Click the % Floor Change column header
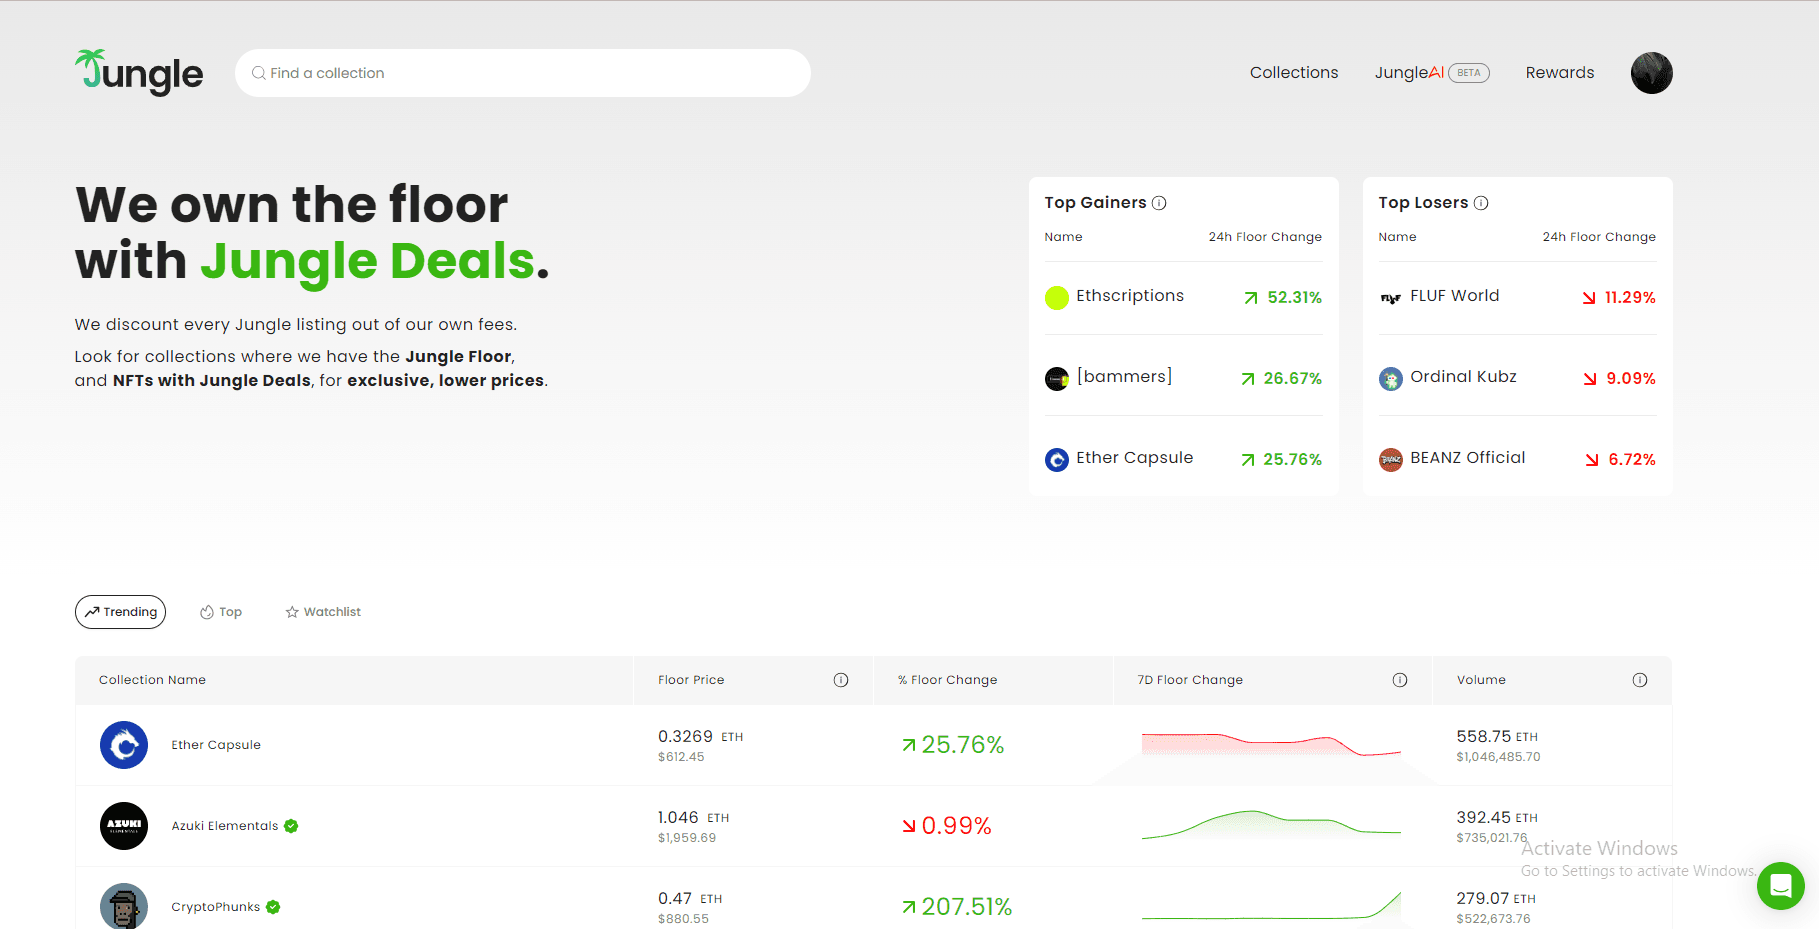Screen dimensions: 1819x929 (x=947, y=680)
